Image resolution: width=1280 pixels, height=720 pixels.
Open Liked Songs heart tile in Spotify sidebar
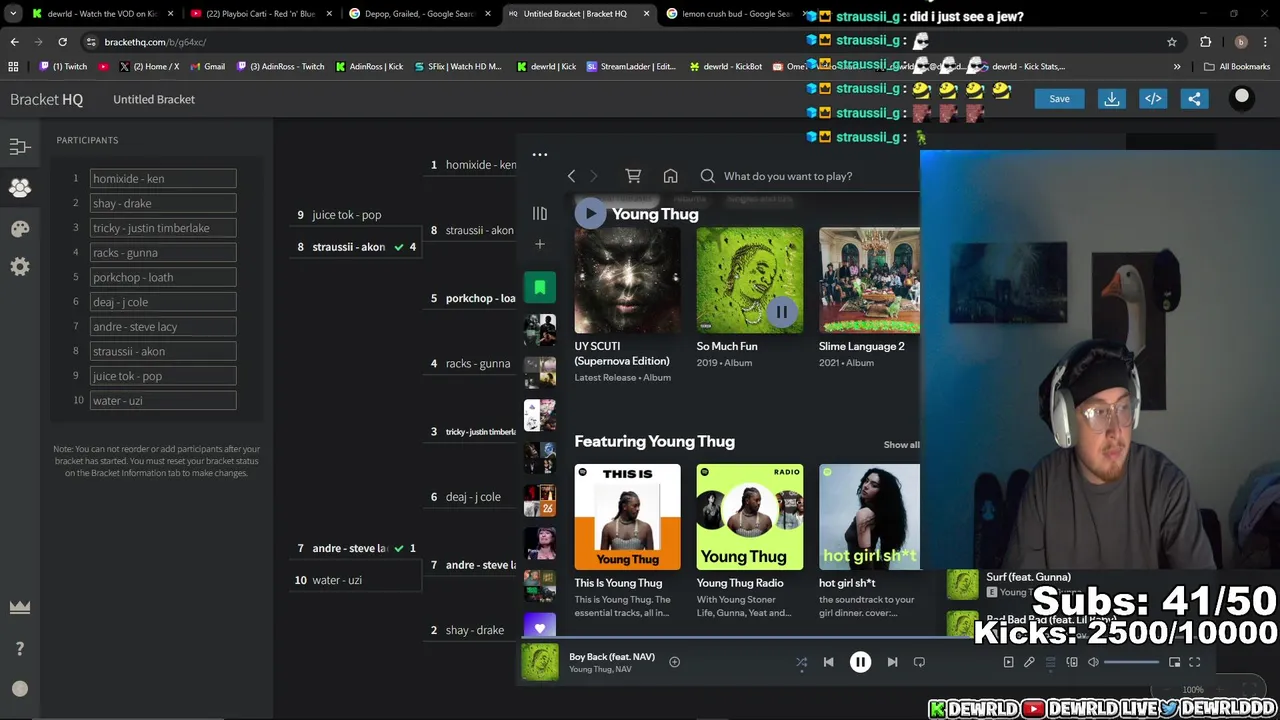(x=540, y=627)
